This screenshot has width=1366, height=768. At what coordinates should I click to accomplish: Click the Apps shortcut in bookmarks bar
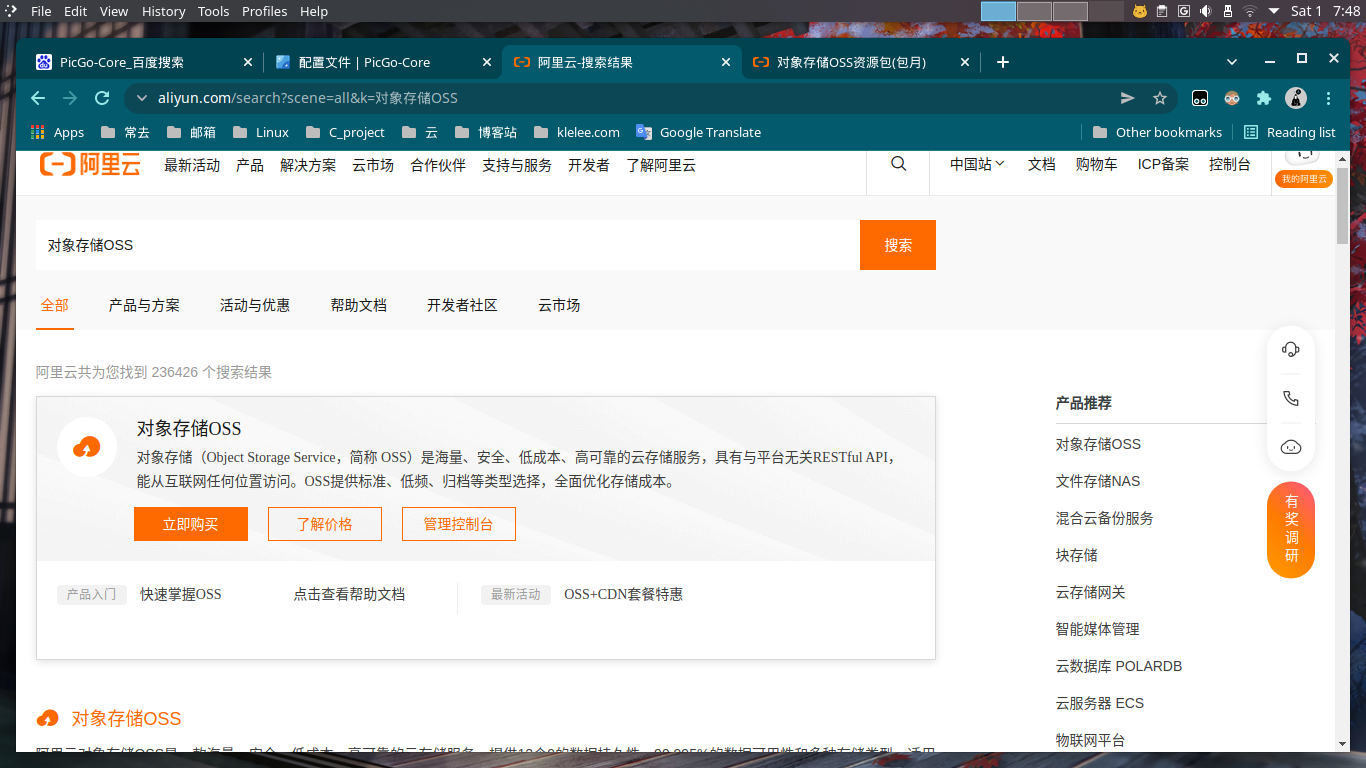tap(58, 132)
